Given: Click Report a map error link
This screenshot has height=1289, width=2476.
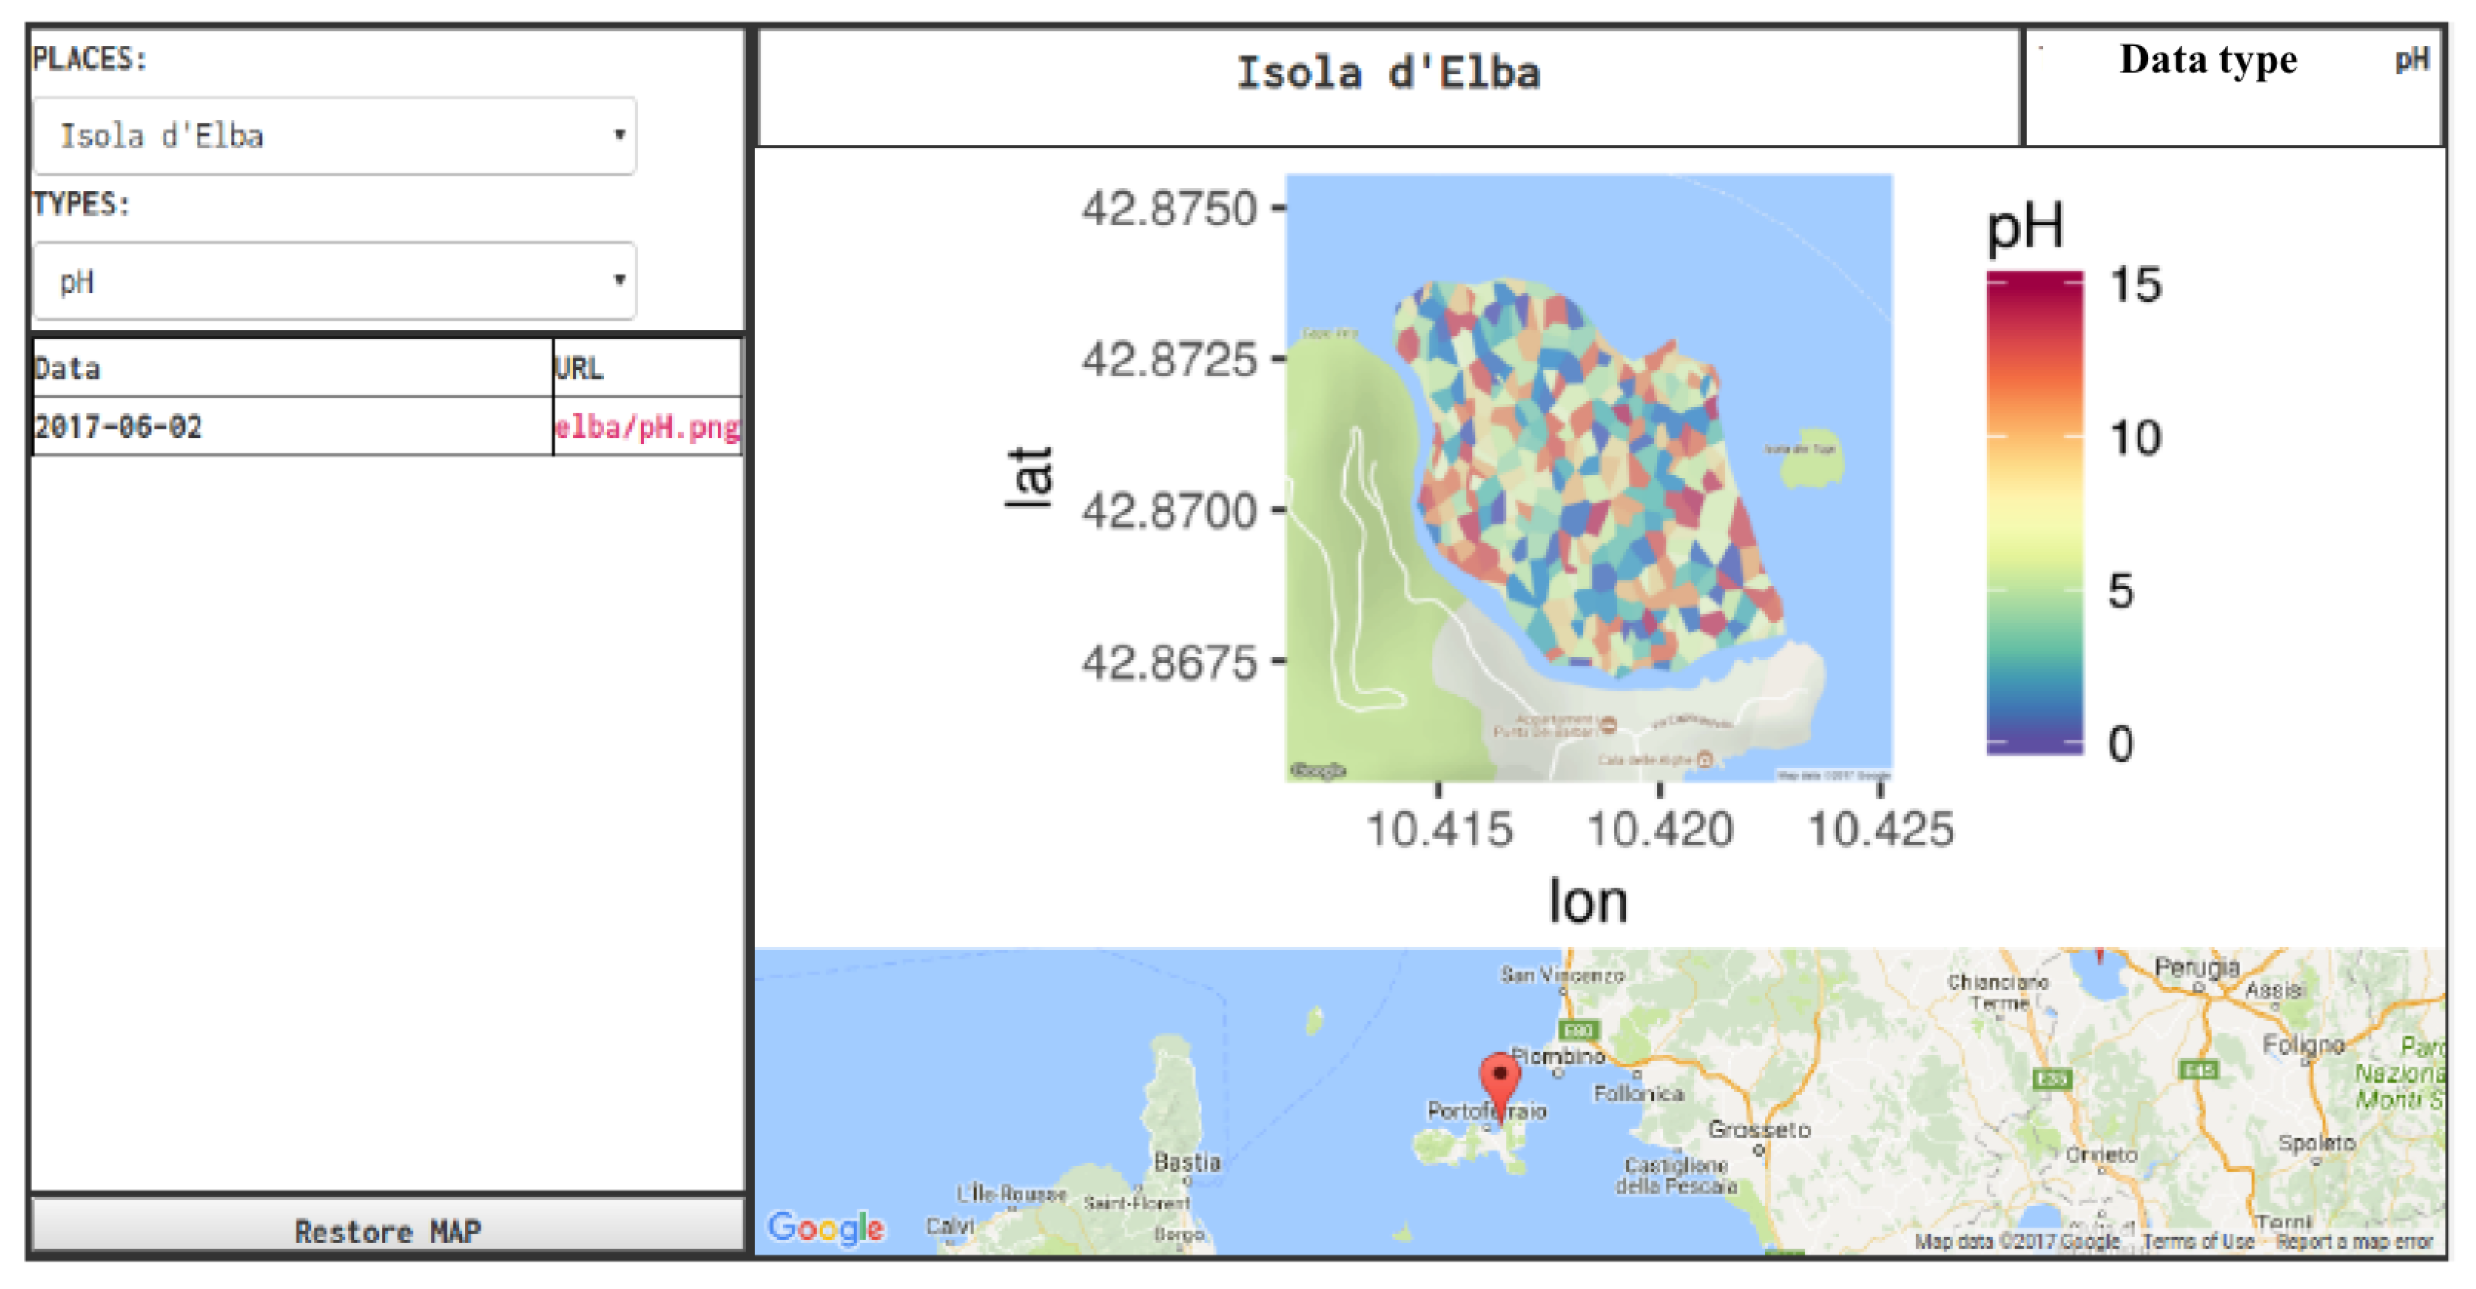Looking at the screenshot, I should 2354,1241.
